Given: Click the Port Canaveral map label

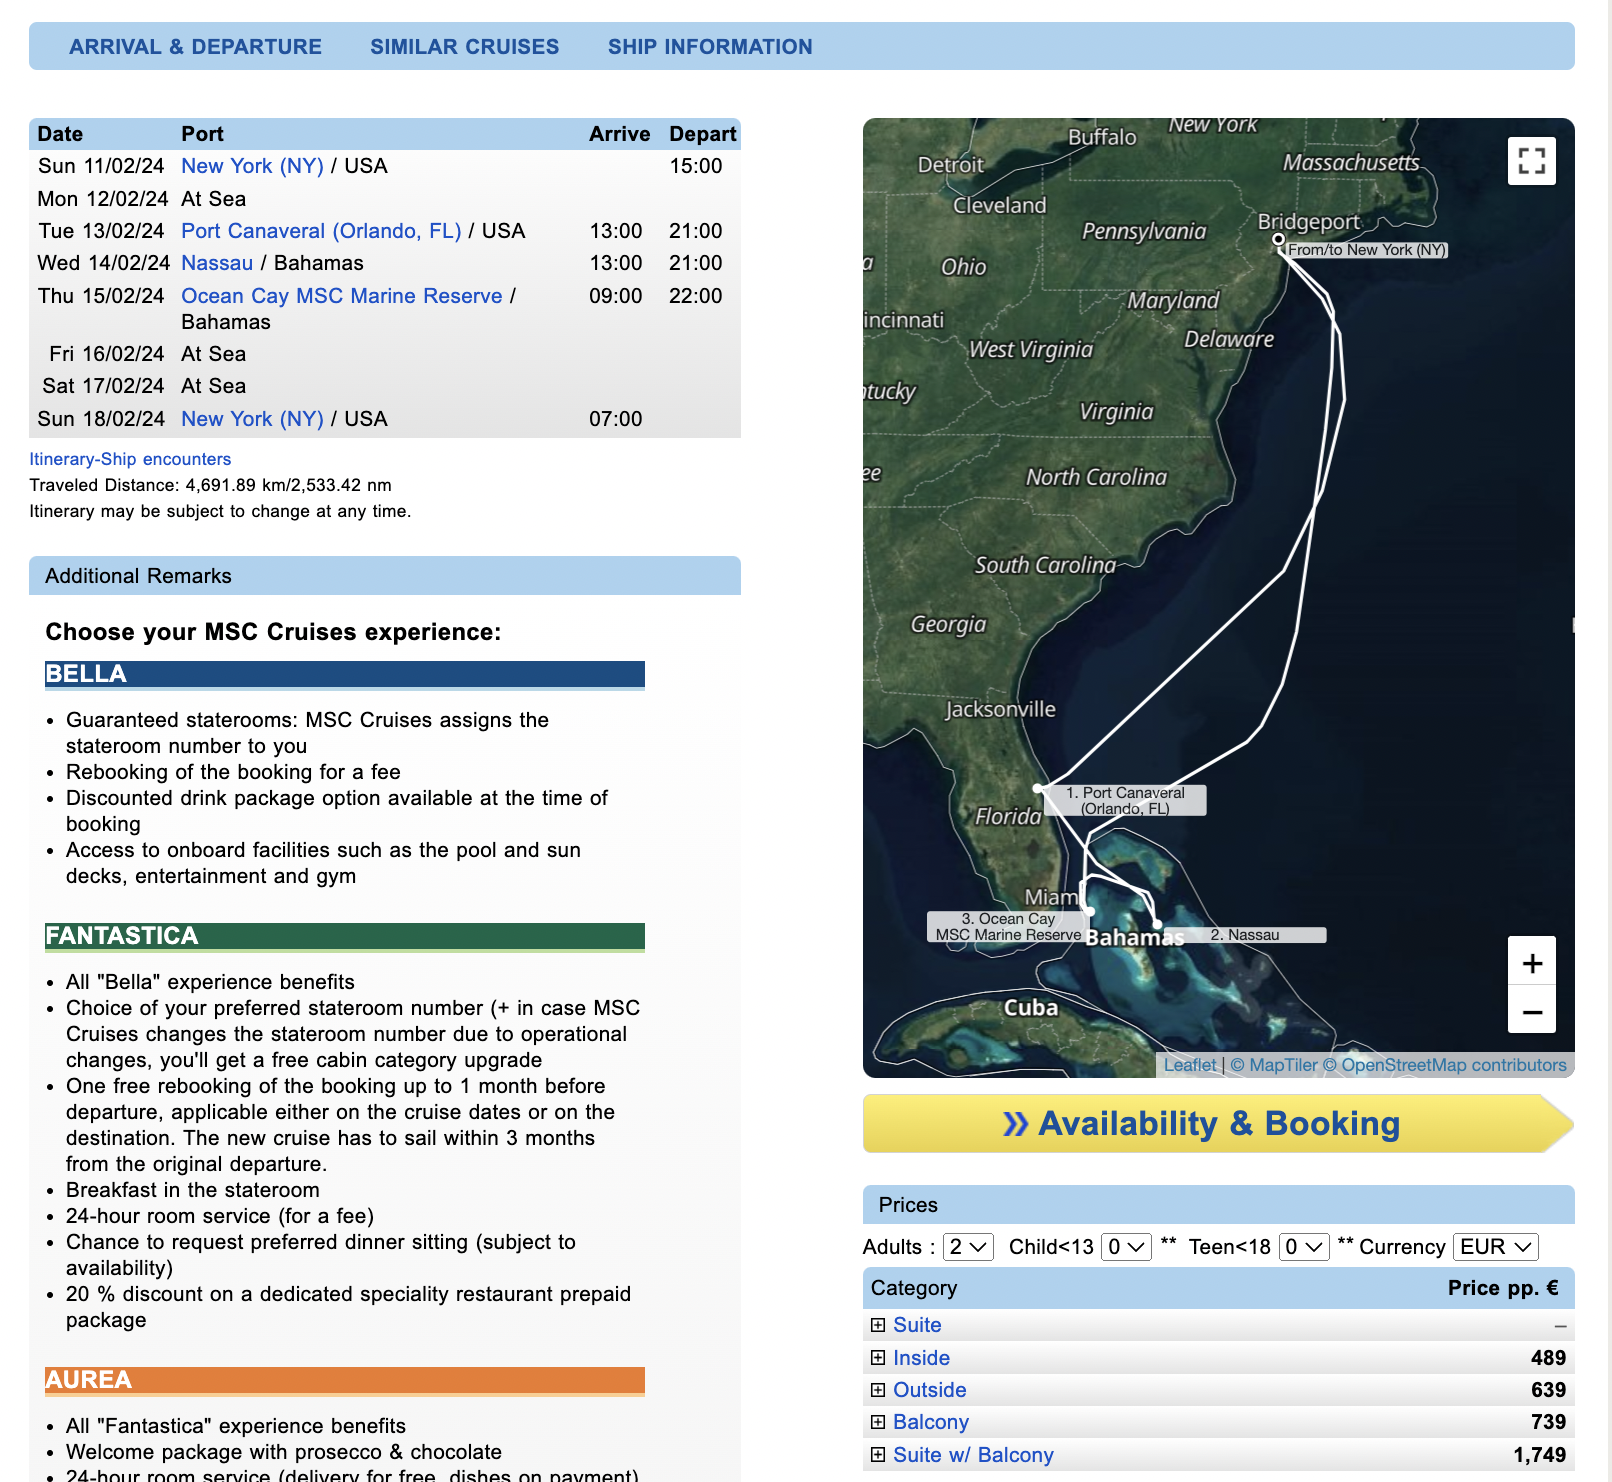Looking at the screenshot, I should click(x=1125, y=800).
